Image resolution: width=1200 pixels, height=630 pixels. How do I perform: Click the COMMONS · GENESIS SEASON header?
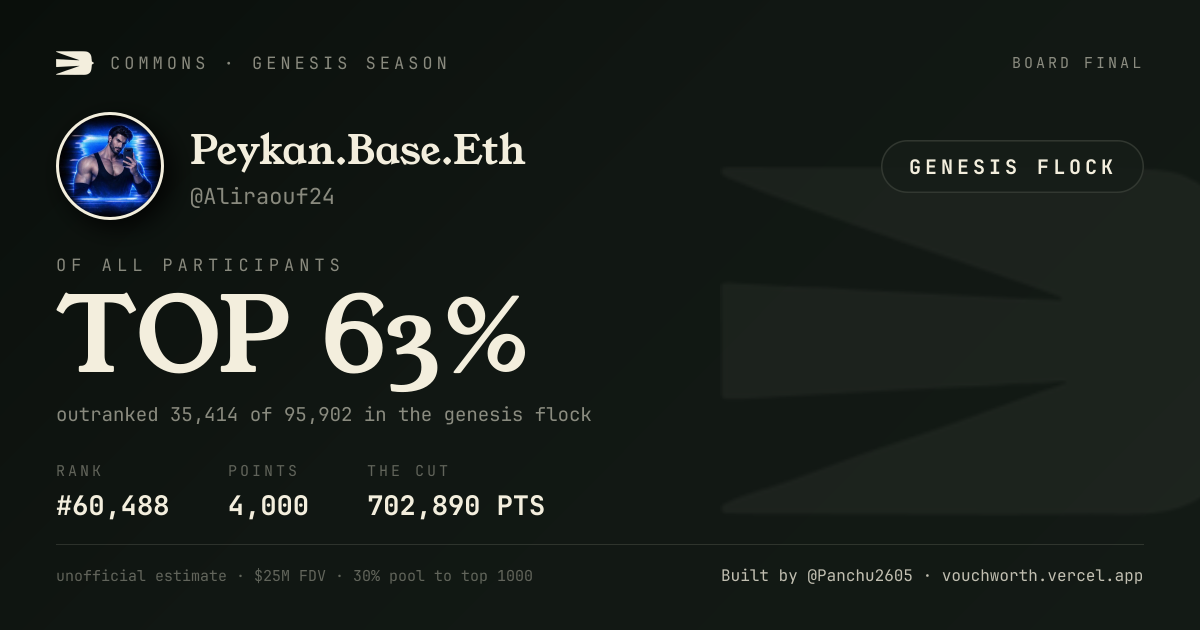pyautogui.click(x=279, y=63)
